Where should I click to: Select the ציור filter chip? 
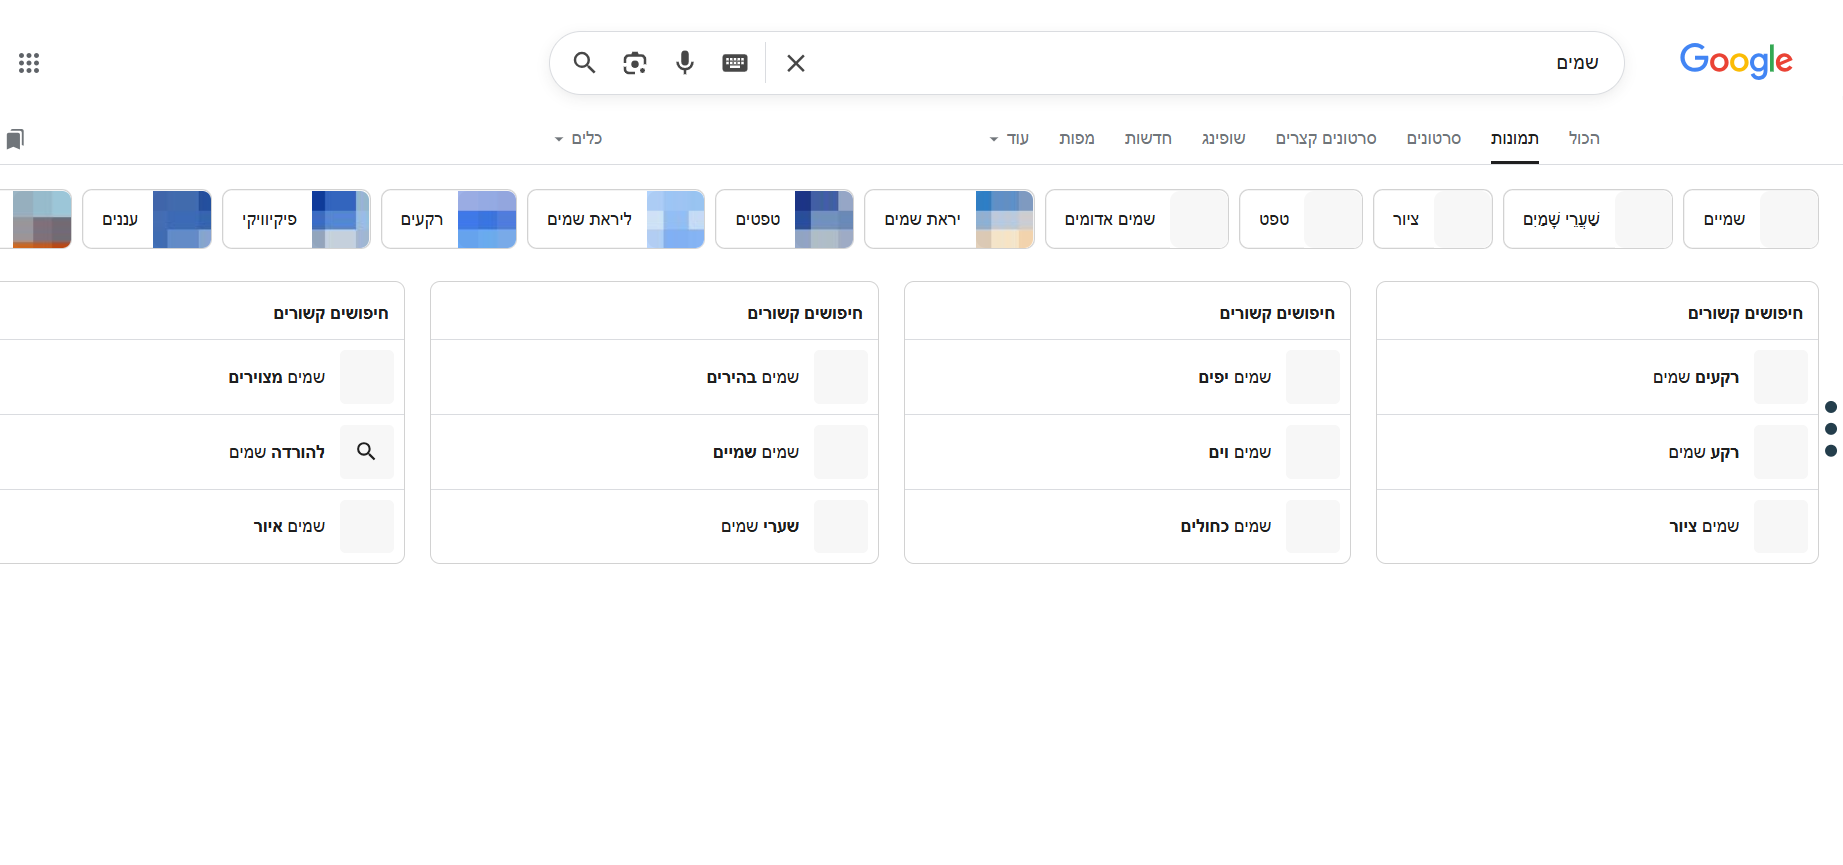[1433, 219]
